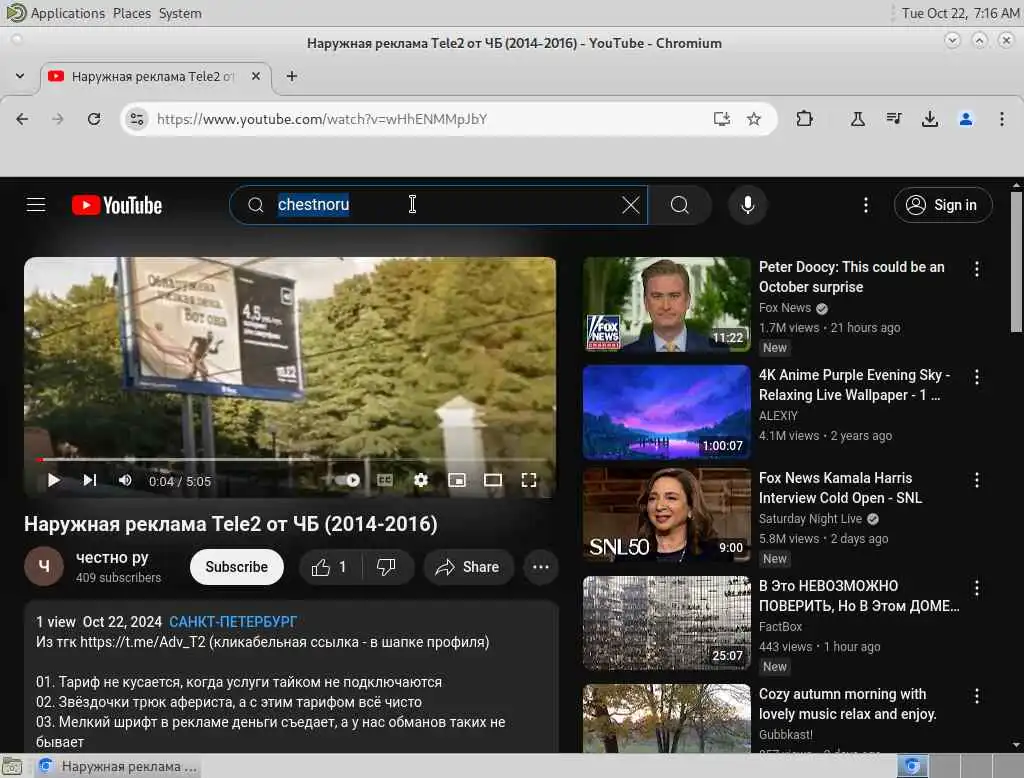Open Chromium three-dot main menu
Image resolution: width=1024 pixels, height=778 pixels.
tap(1002, 119)
